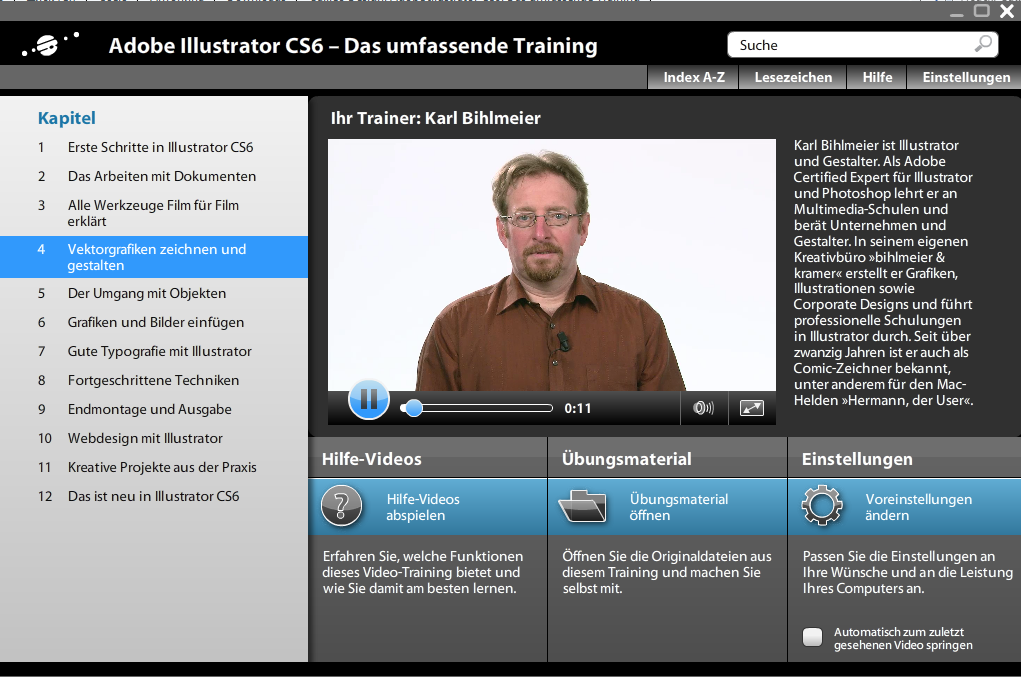Click the Kapitel heading
1021x677 pixels.
pos(66,118)
